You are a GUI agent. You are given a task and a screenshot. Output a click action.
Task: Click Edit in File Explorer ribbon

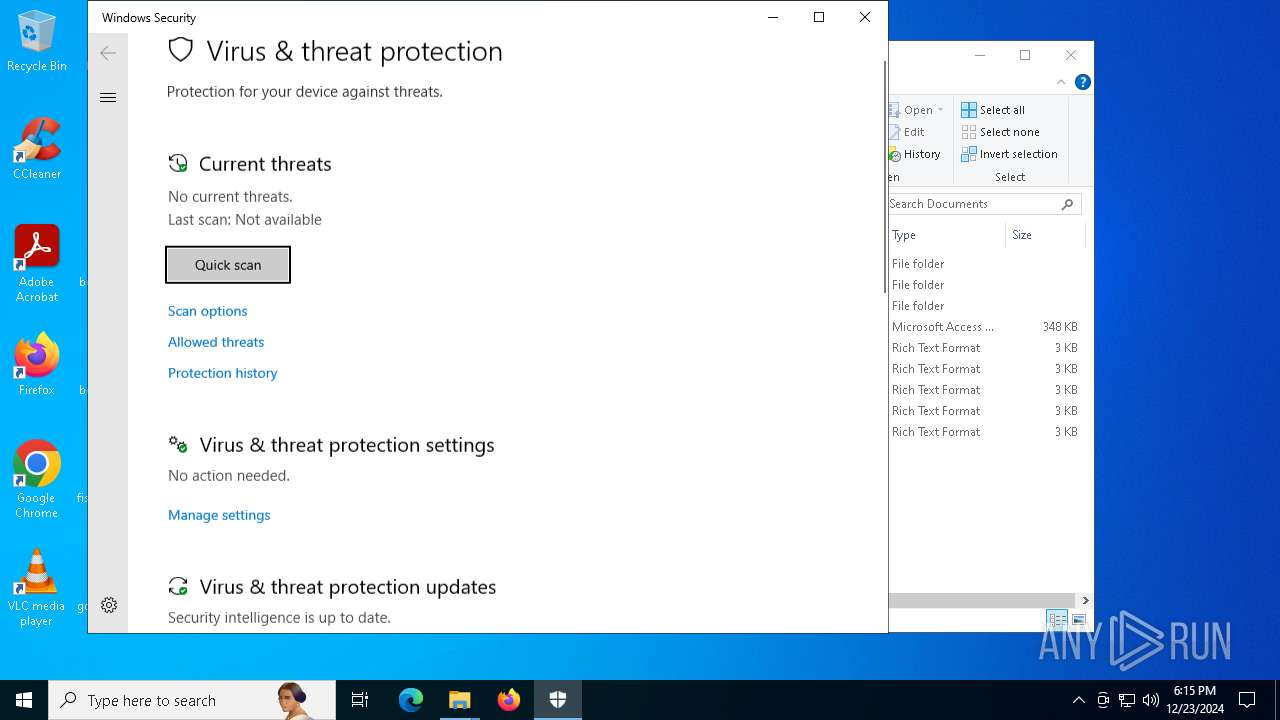tap(907, 132)
